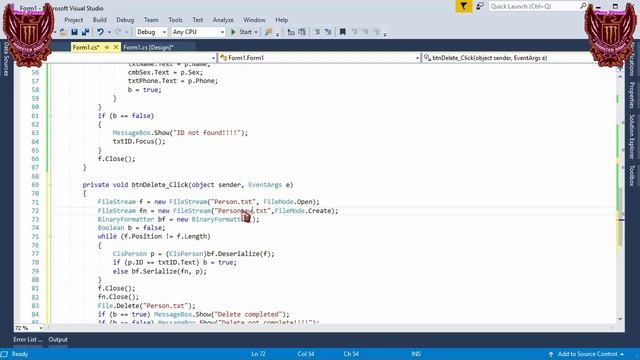Screen dimensions: 640x360
Task: Open the Data Sources side panel tab
Action: click(x=6, y=59)
